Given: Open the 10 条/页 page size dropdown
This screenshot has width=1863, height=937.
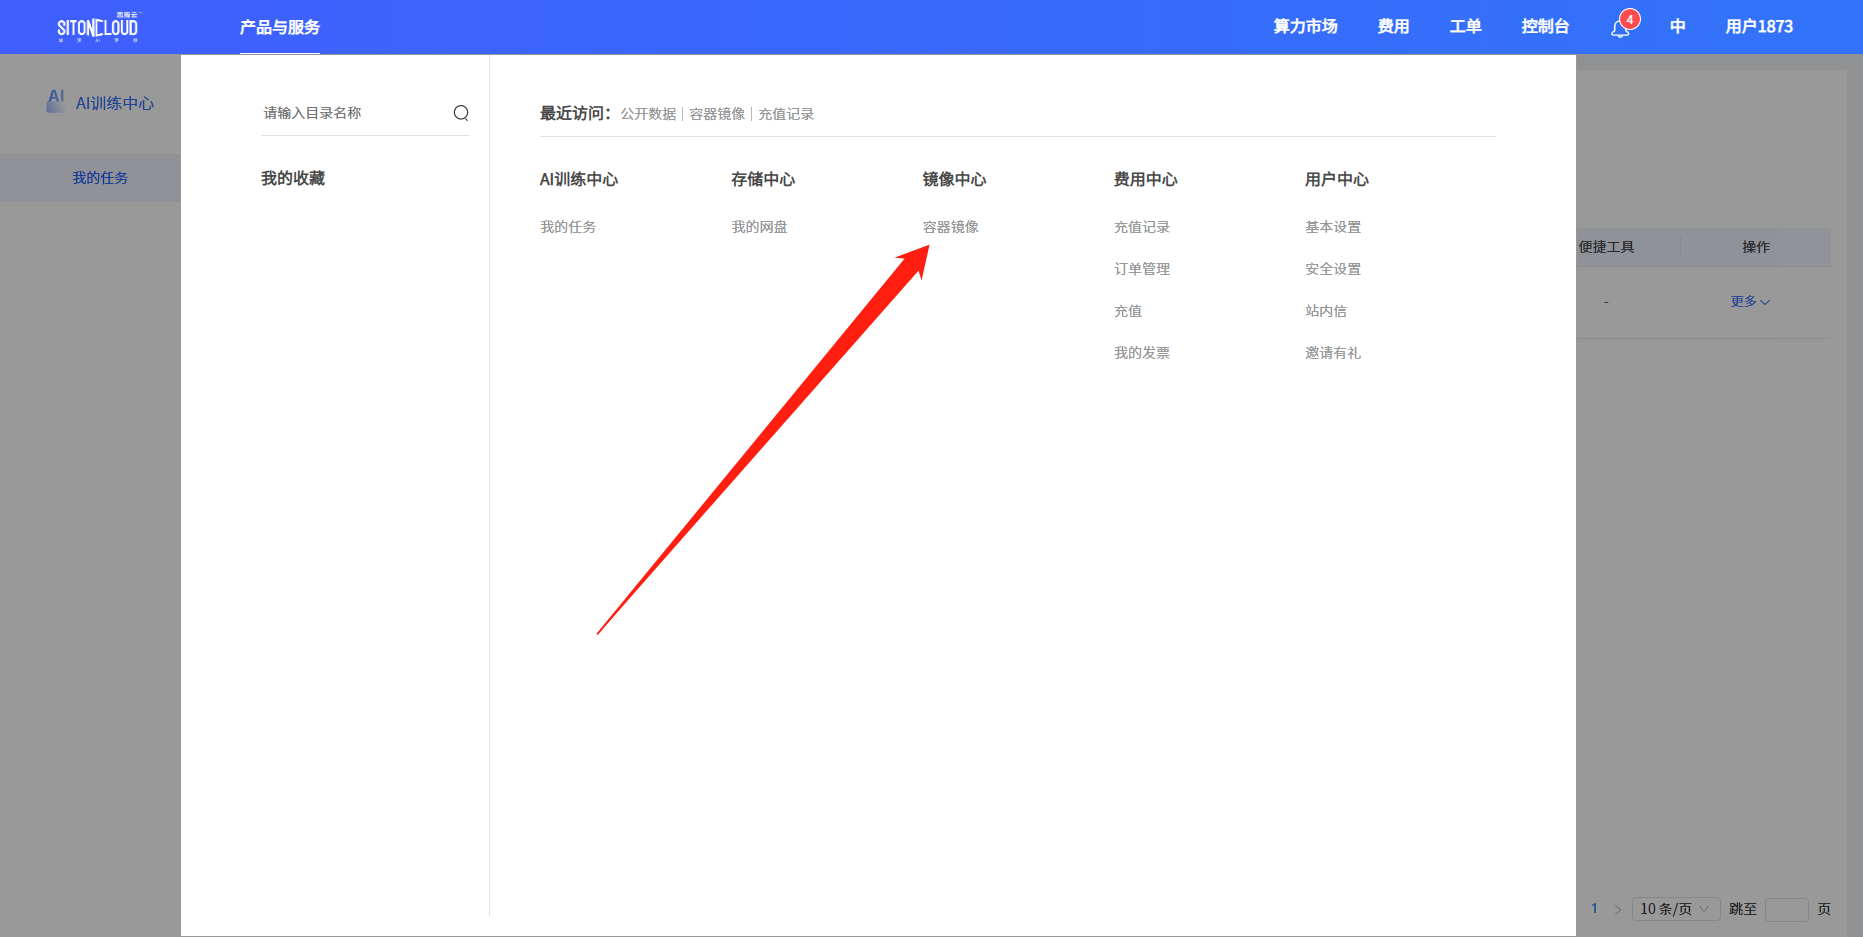Looking at the screenshot, I should (1675, 909).
